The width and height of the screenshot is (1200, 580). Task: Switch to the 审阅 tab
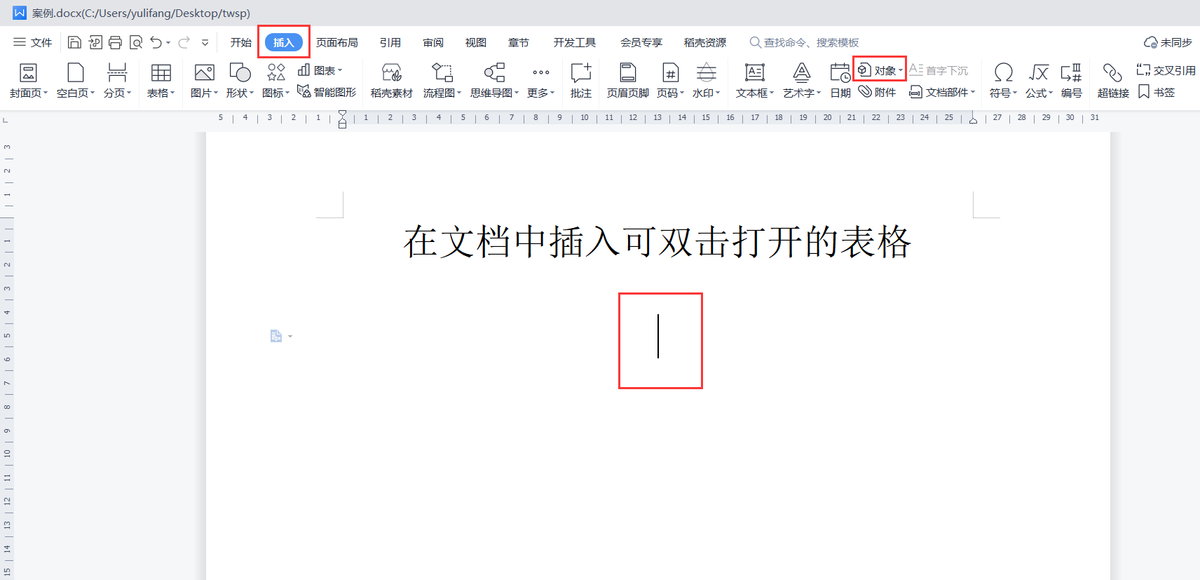(433, 42)
